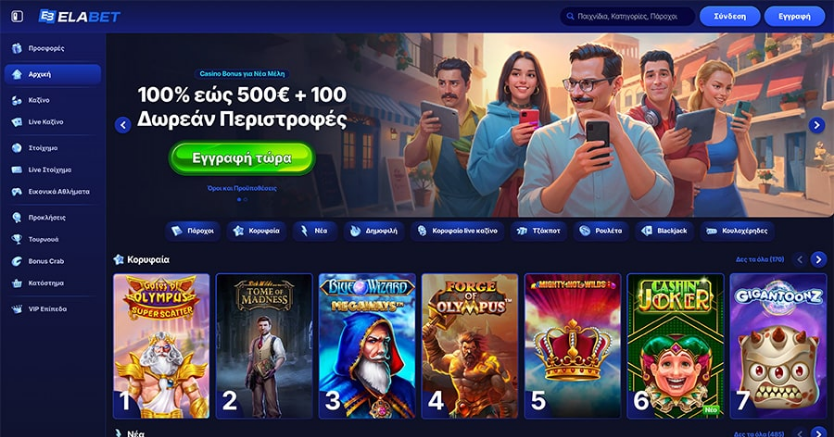Screen dimensions: 834x437
Task: Select first banner pagination dot
Action: [x=239, y=200]
